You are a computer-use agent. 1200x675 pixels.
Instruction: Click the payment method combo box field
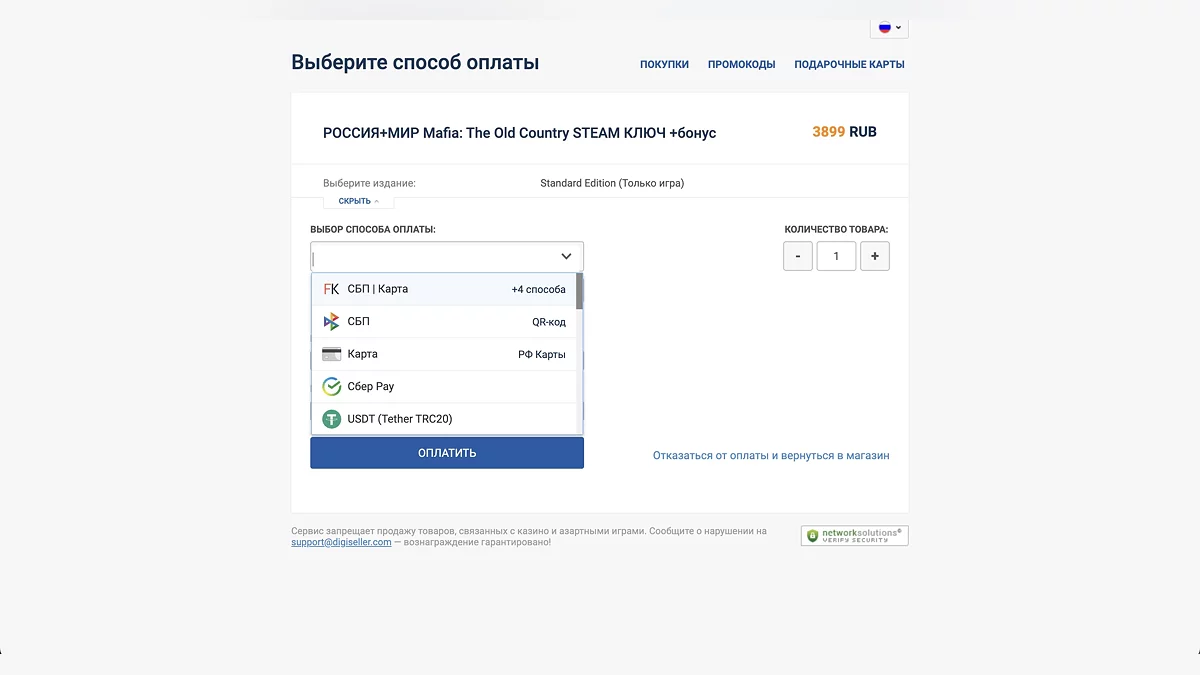pos(447,256)
